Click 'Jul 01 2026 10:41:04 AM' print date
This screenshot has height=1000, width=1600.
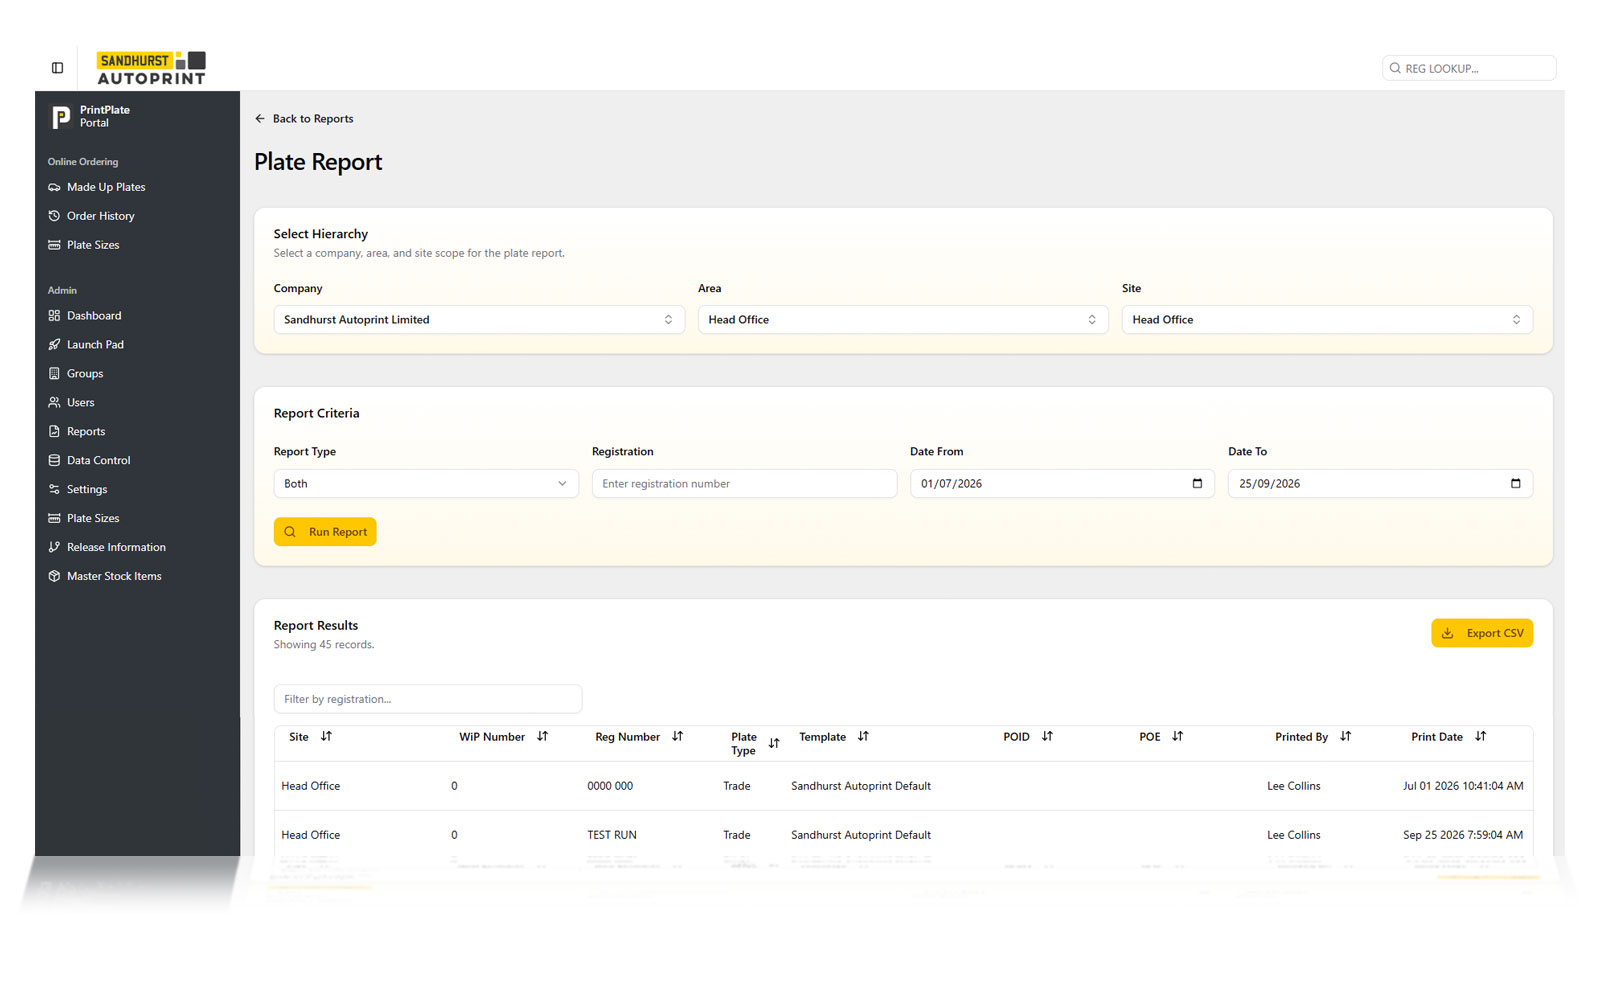[x=1463, y=786]
